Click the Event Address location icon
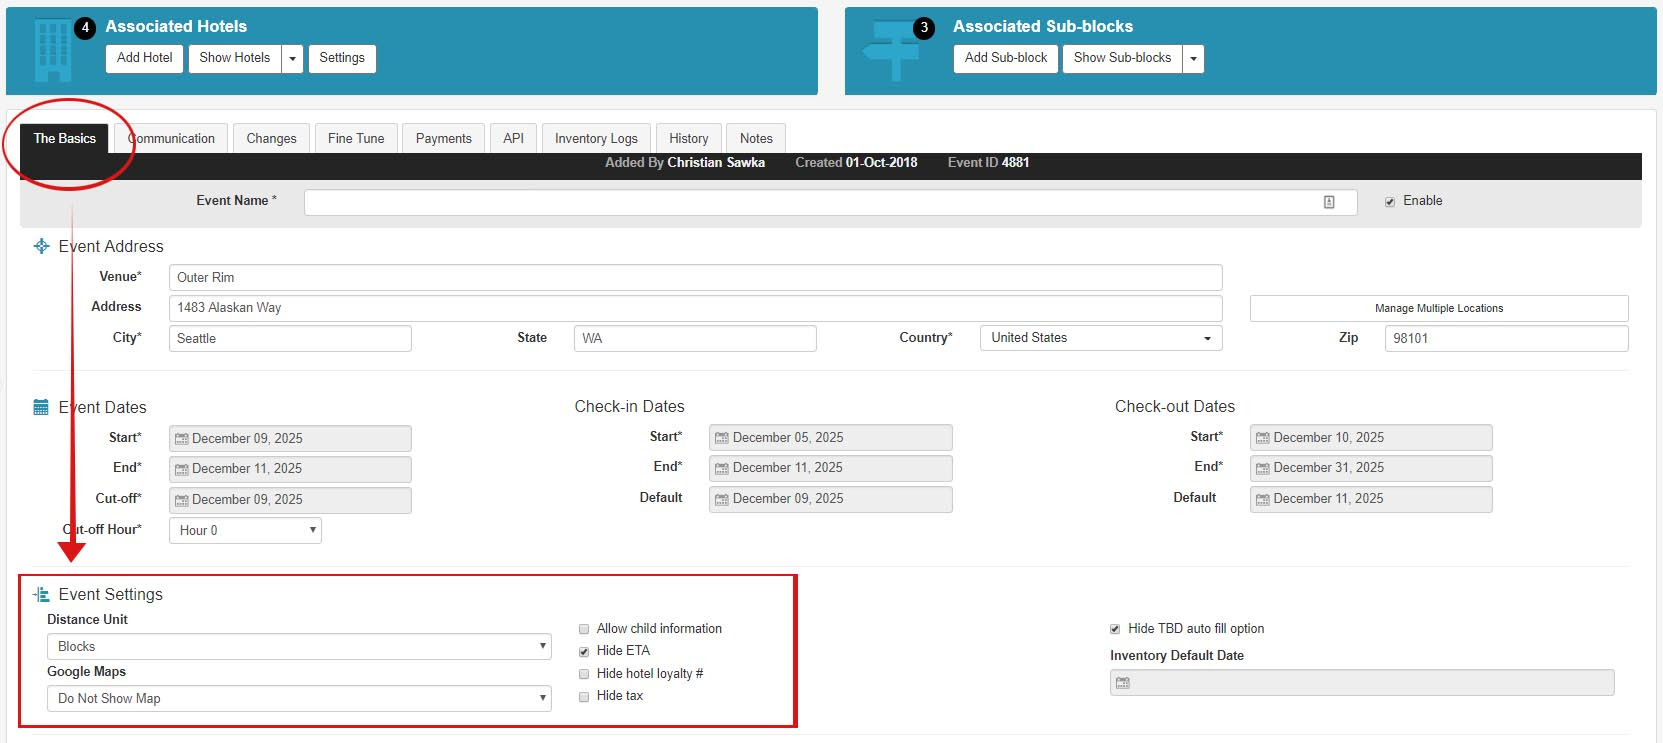 (x=41, y=246)
